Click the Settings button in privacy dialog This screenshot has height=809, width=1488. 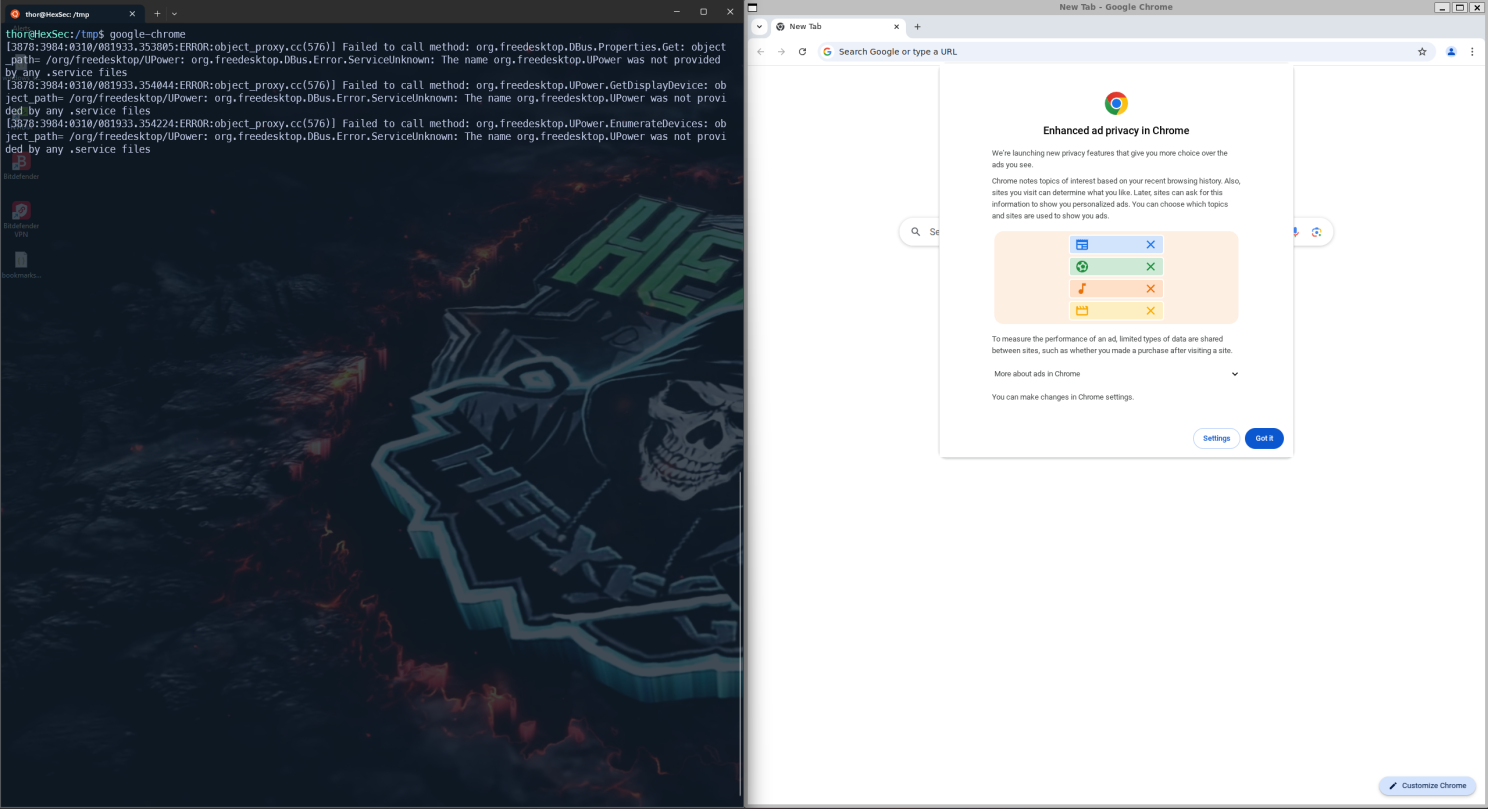point(1216,438)
